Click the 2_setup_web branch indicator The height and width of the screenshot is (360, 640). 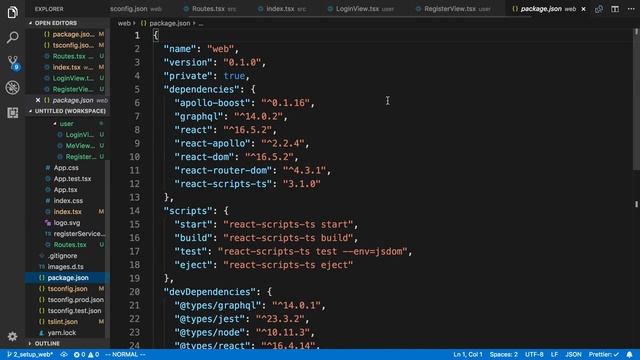pyautogui.click(x=30, y=355)
